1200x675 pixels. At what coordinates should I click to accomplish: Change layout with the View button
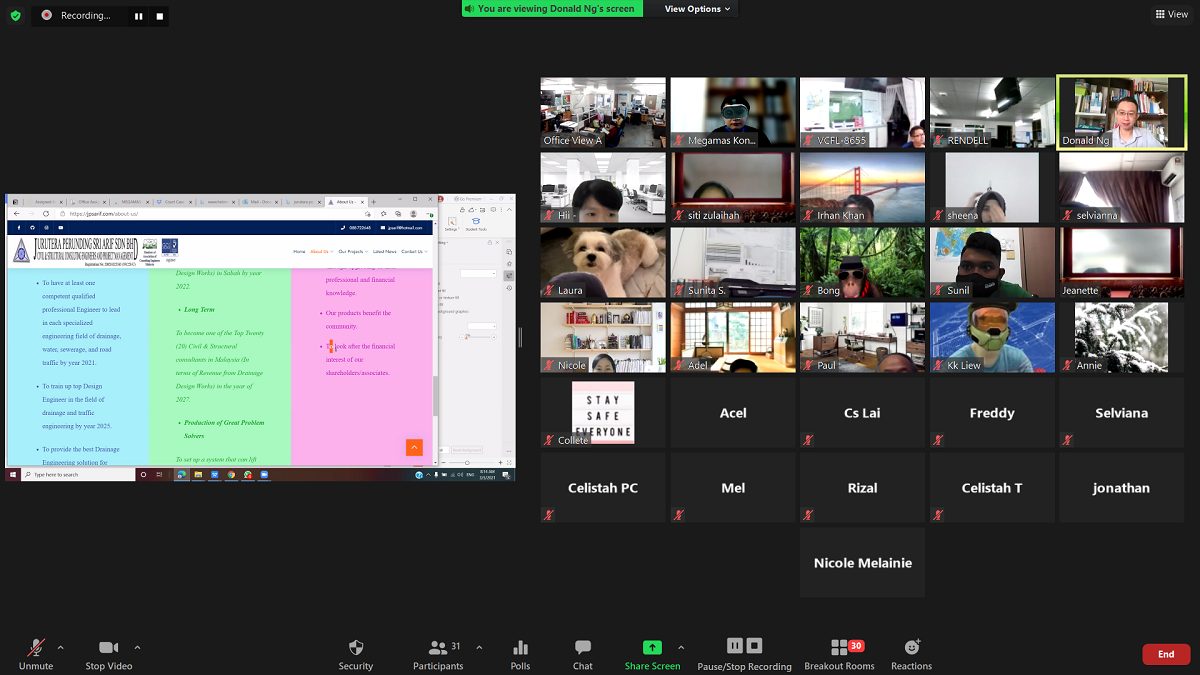[x=1172, y=14]
